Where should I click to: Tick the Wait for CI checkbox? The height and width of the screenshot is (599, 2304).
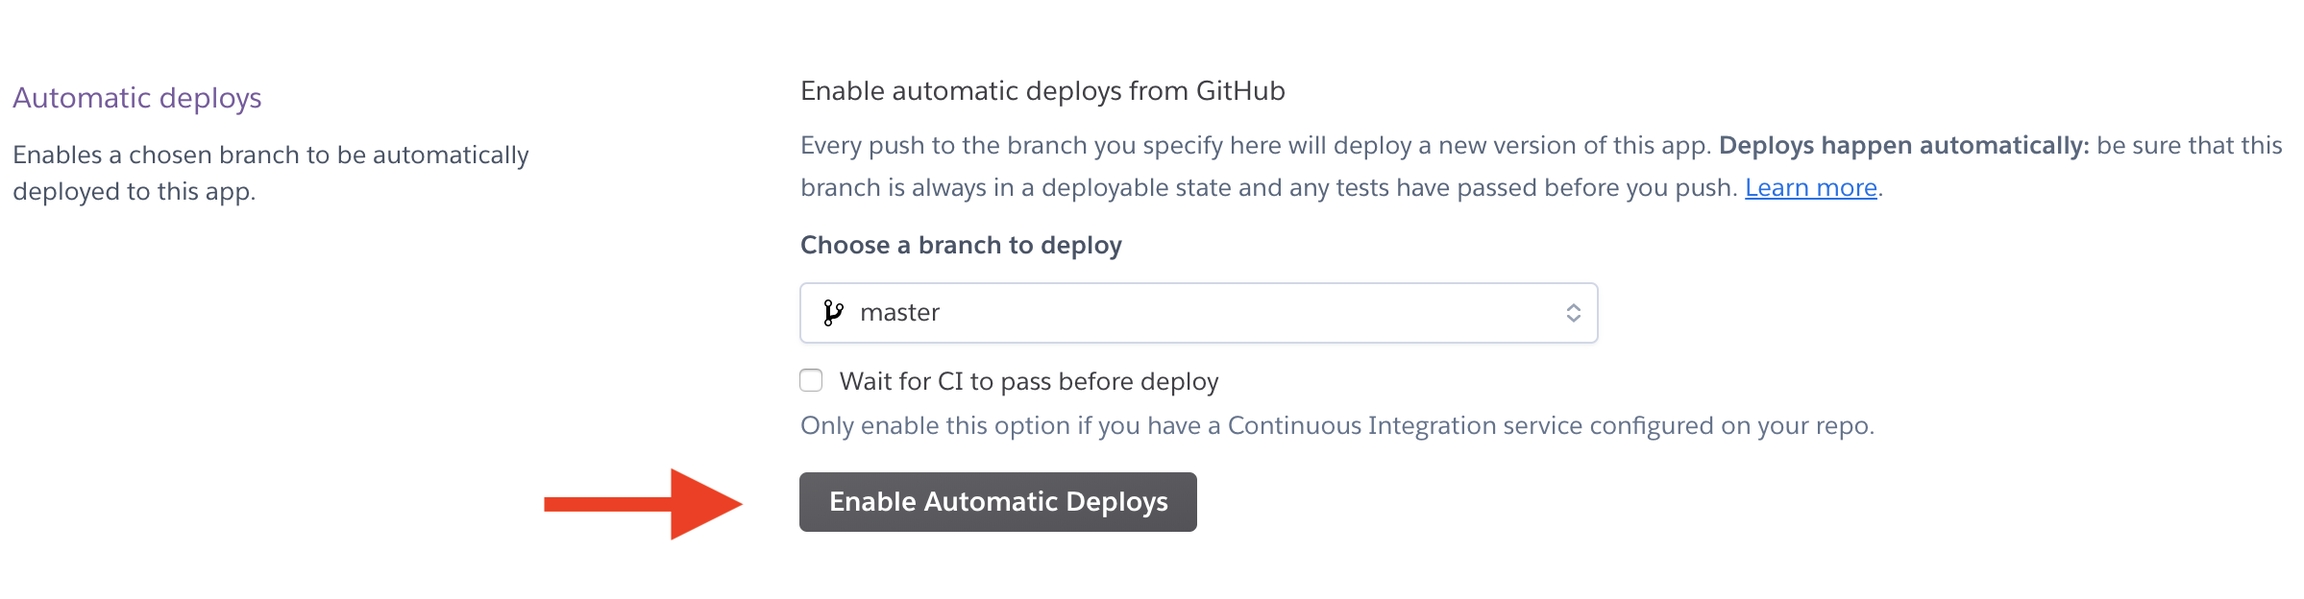click(811, 380)
